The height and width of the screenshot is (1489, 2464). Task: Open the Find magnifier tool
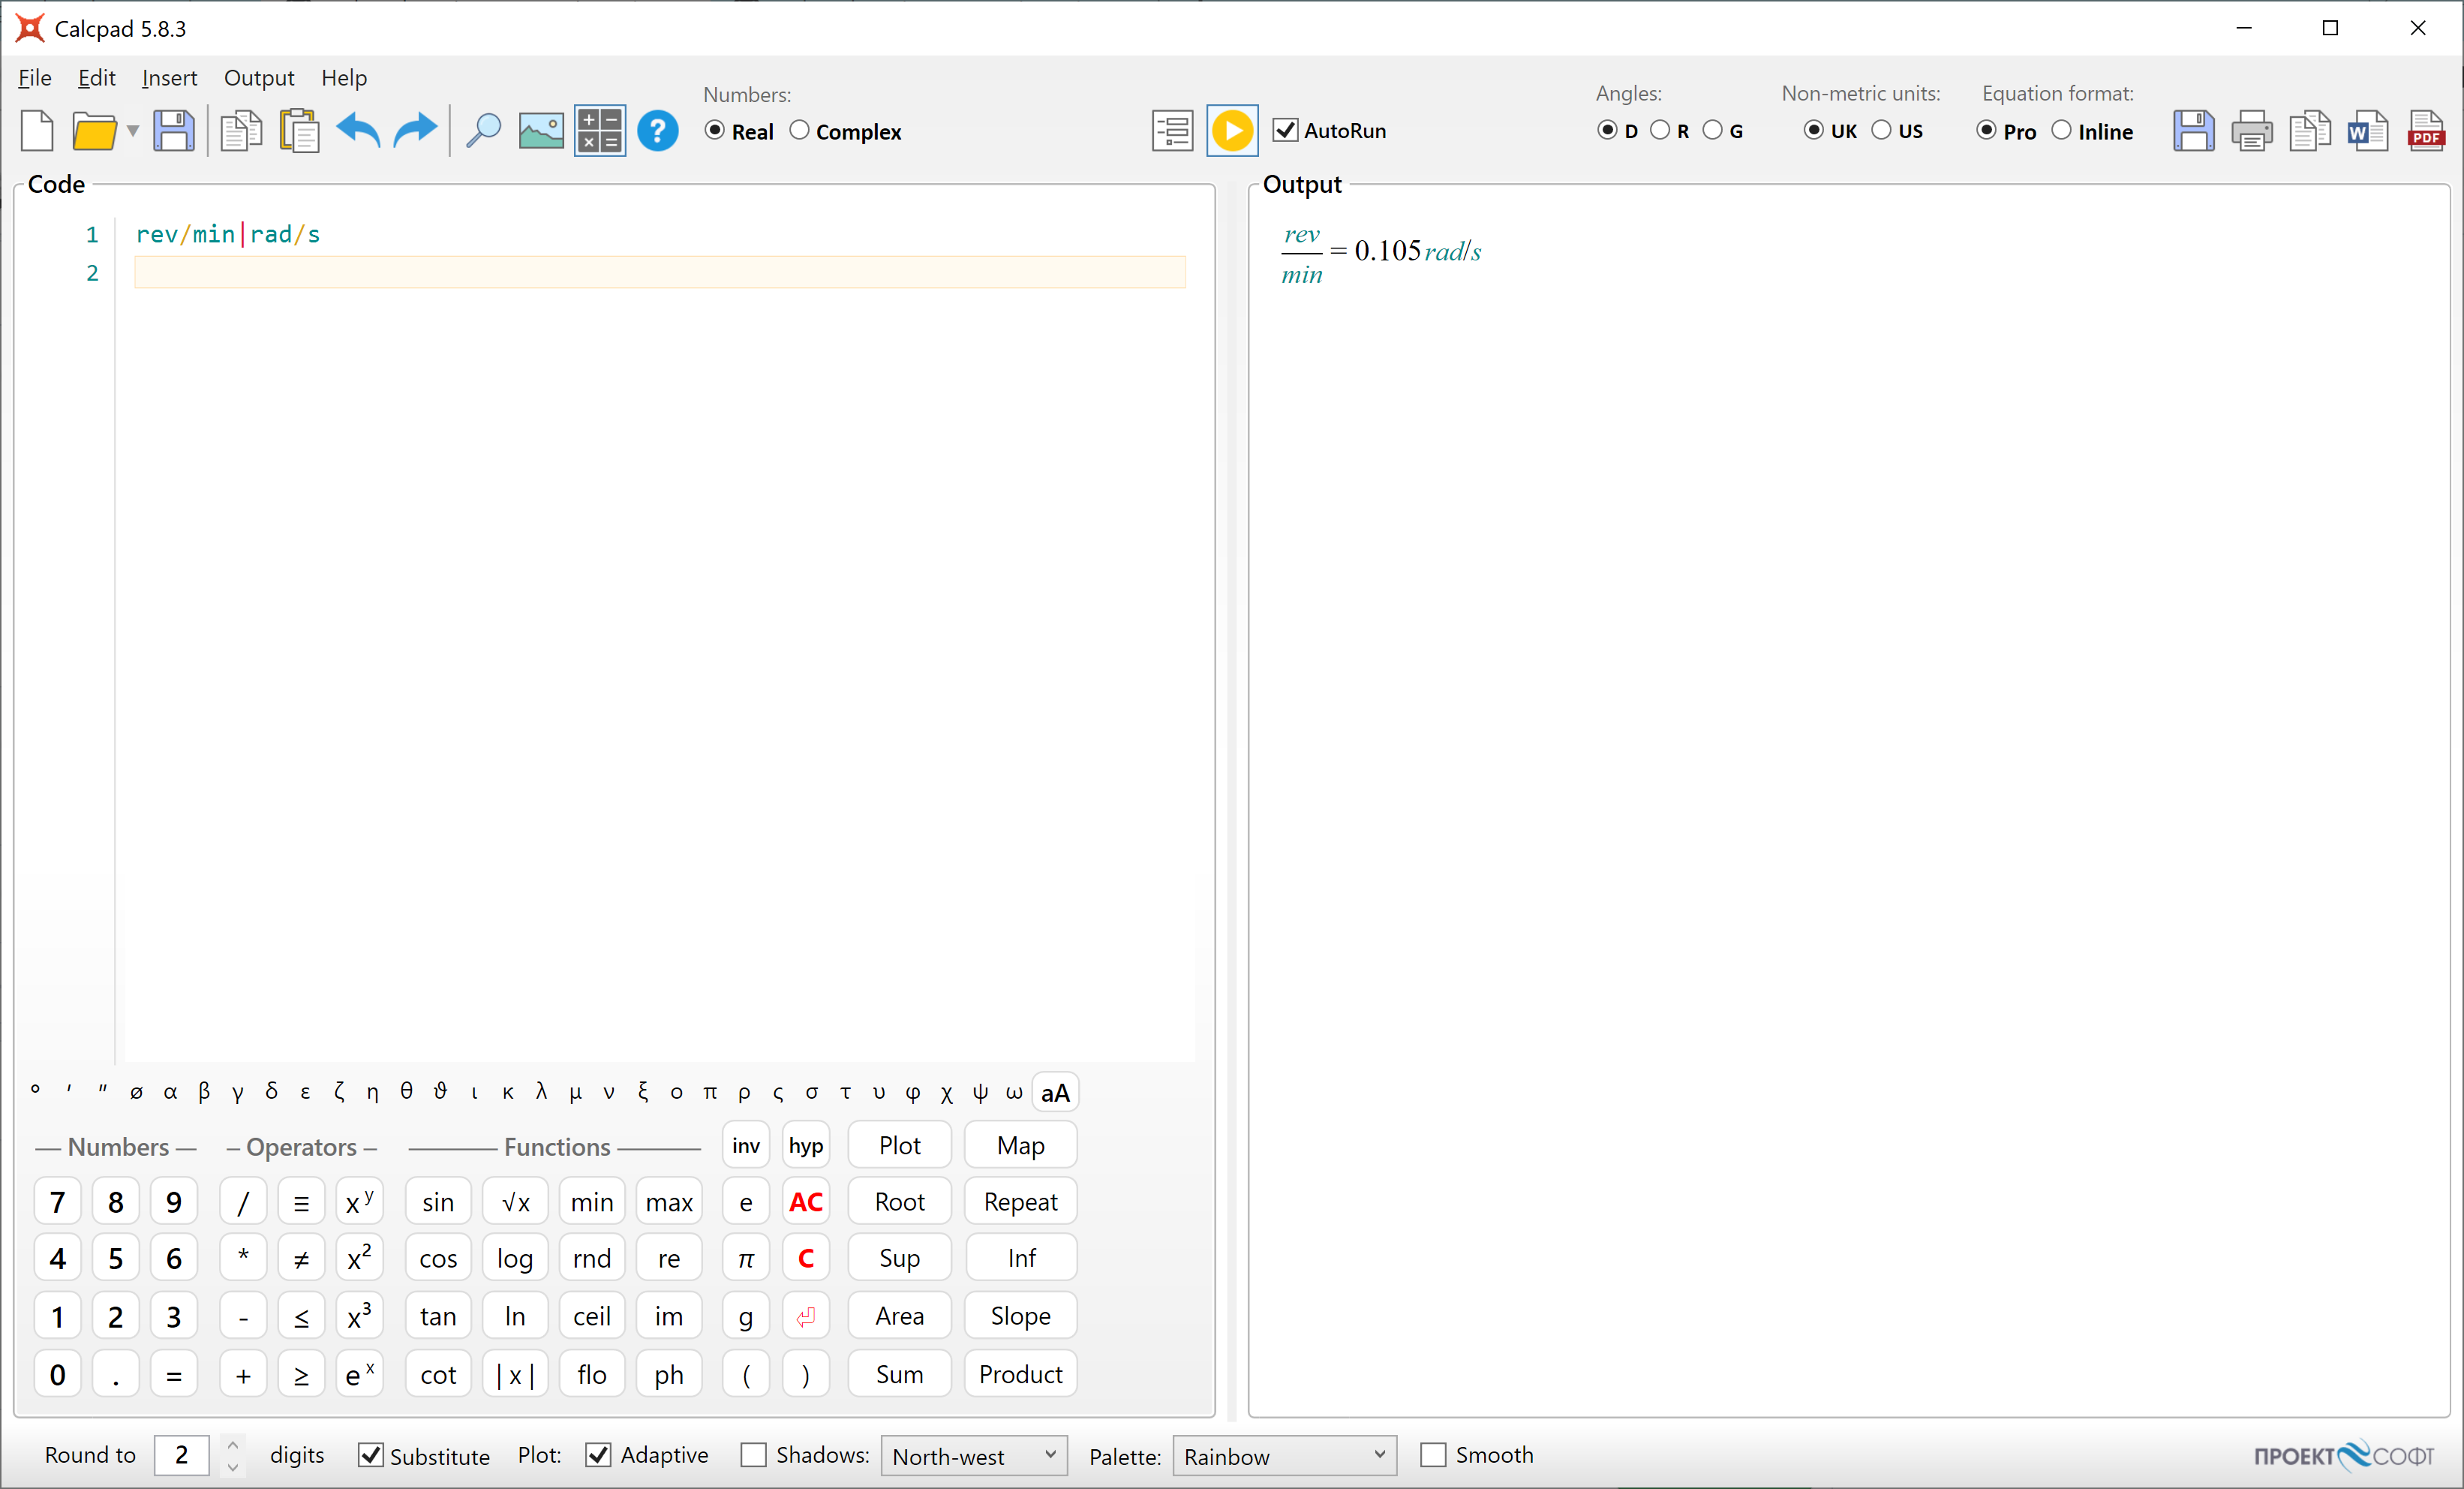point(483,131)
